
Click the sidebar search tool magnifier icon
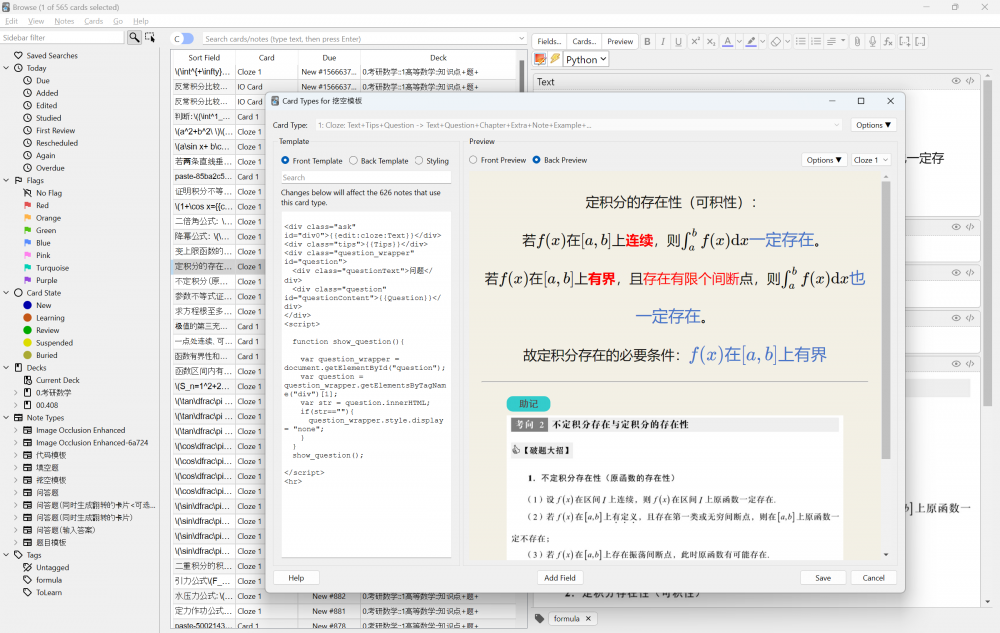(134, 38)
